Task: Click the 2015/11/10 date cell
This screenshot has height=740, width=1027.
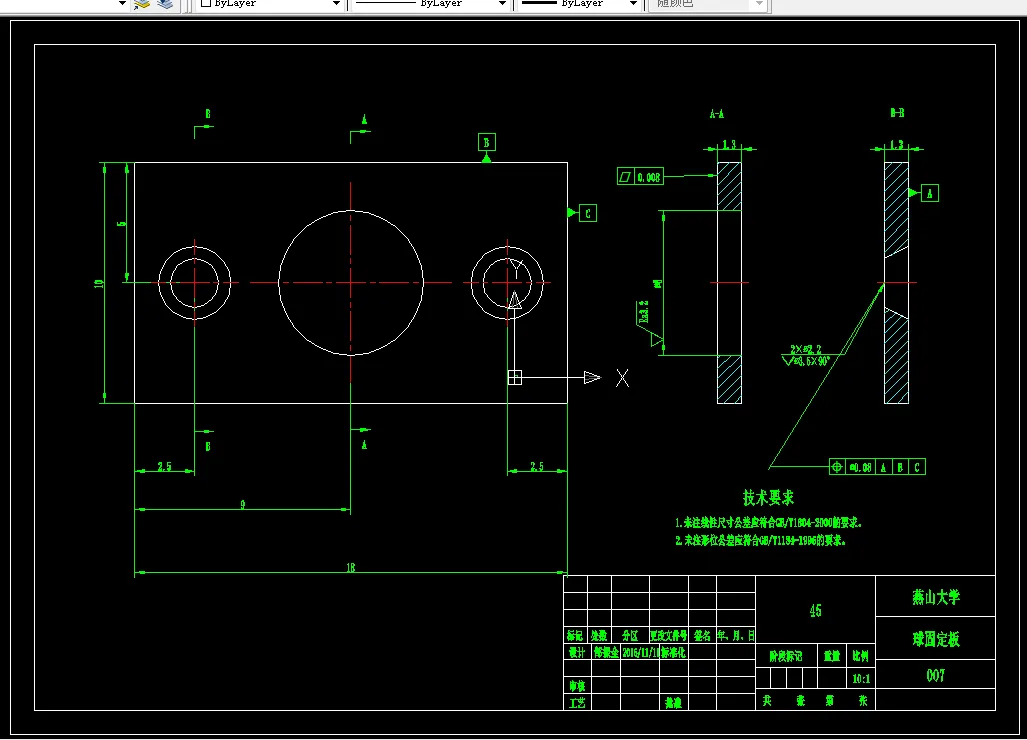Action: click(641, 652)
